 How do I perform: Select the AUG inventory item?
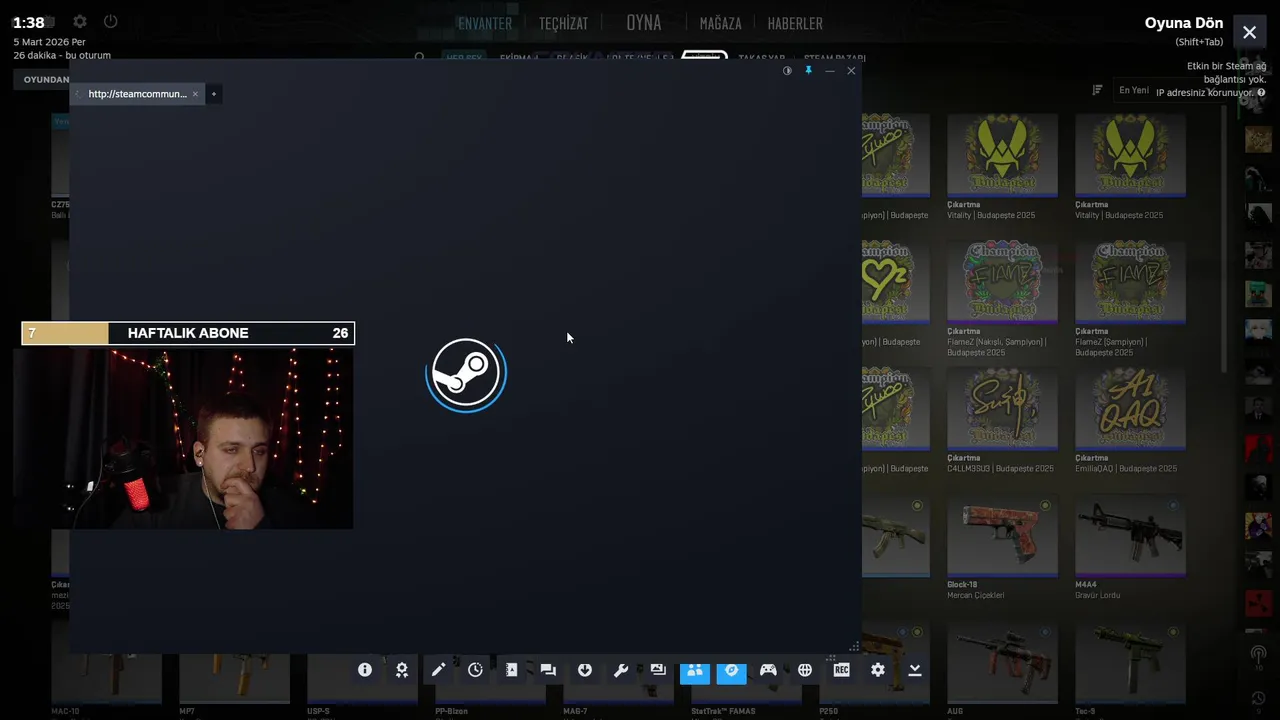pos(1002,668)
